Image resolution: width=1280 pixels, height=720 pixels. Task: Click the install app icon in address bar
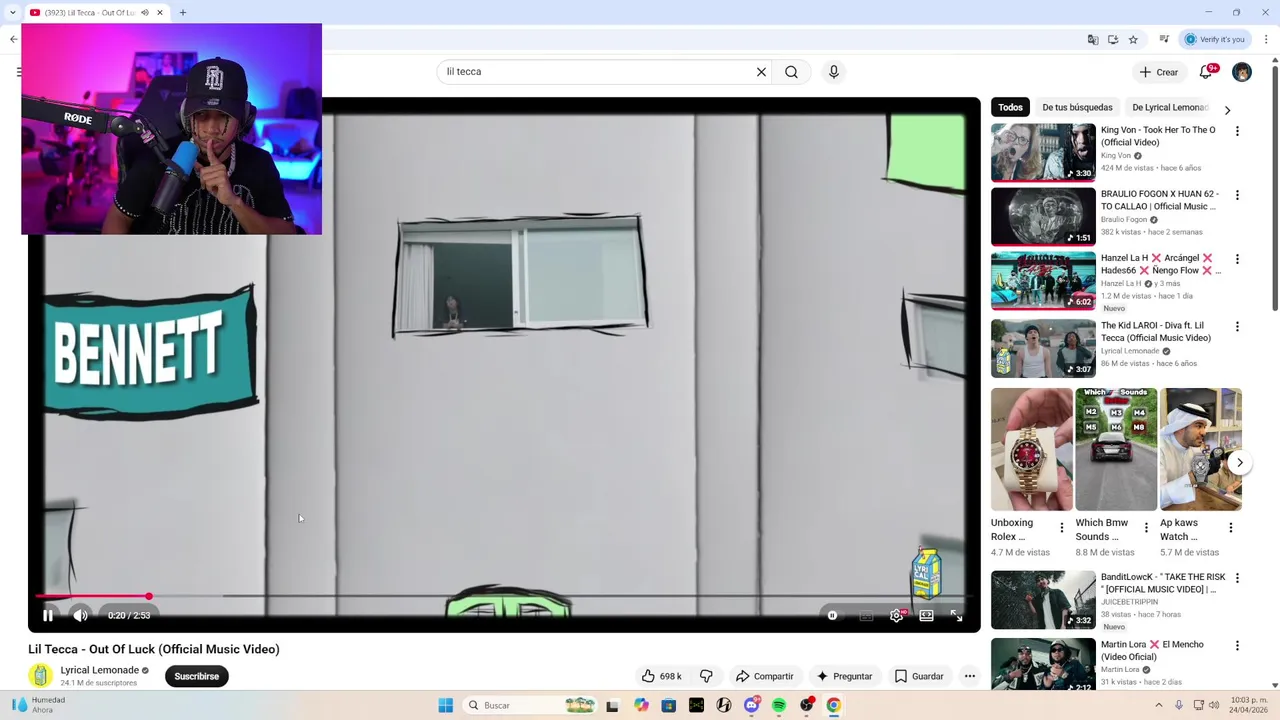(x=1112, y=39)
